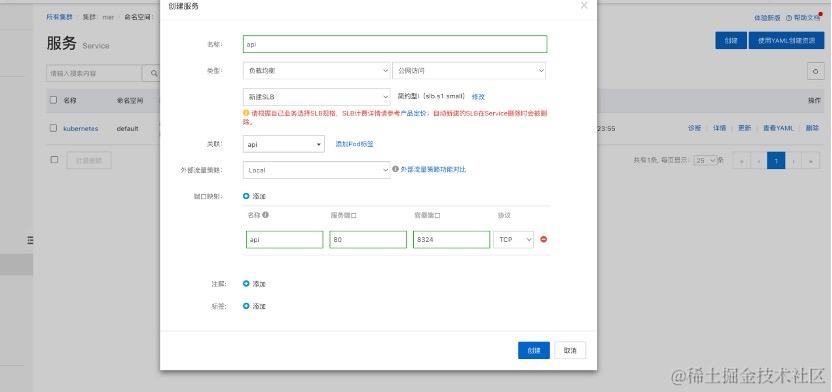Go to first page in pagination
Screen dimensions: 832x392
tap(741, 160)
